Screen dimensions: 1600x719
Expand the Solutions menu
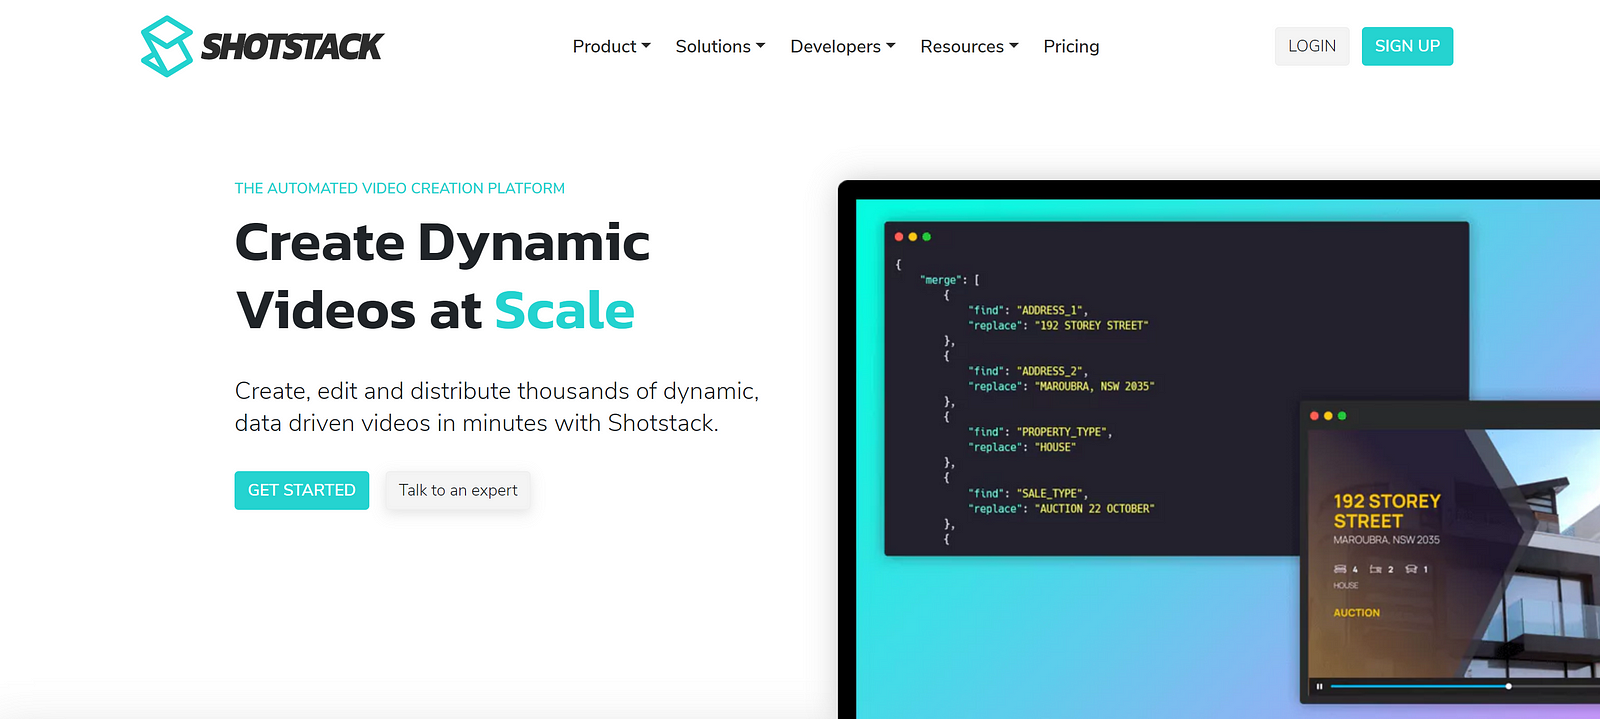pyautogui.click(x=720, y=46)
